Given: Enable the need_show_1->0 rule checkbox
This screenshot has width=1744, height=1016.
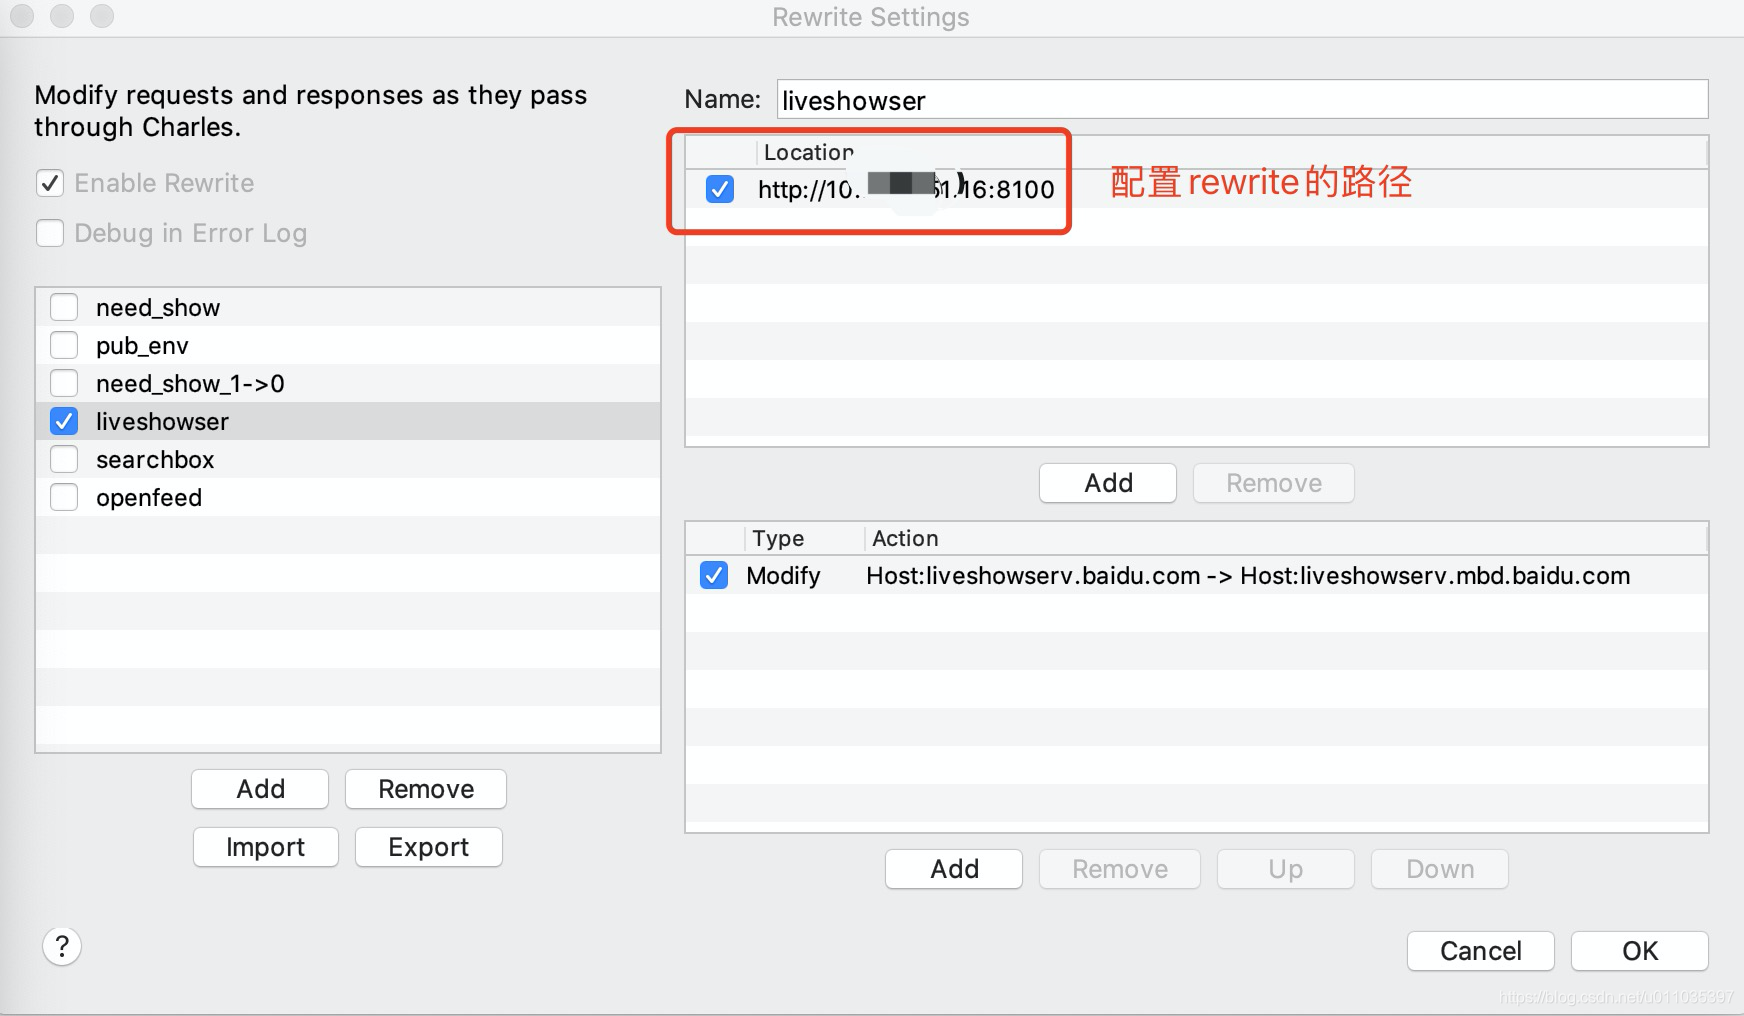Looking at the screenshot, I should (64, 383).
